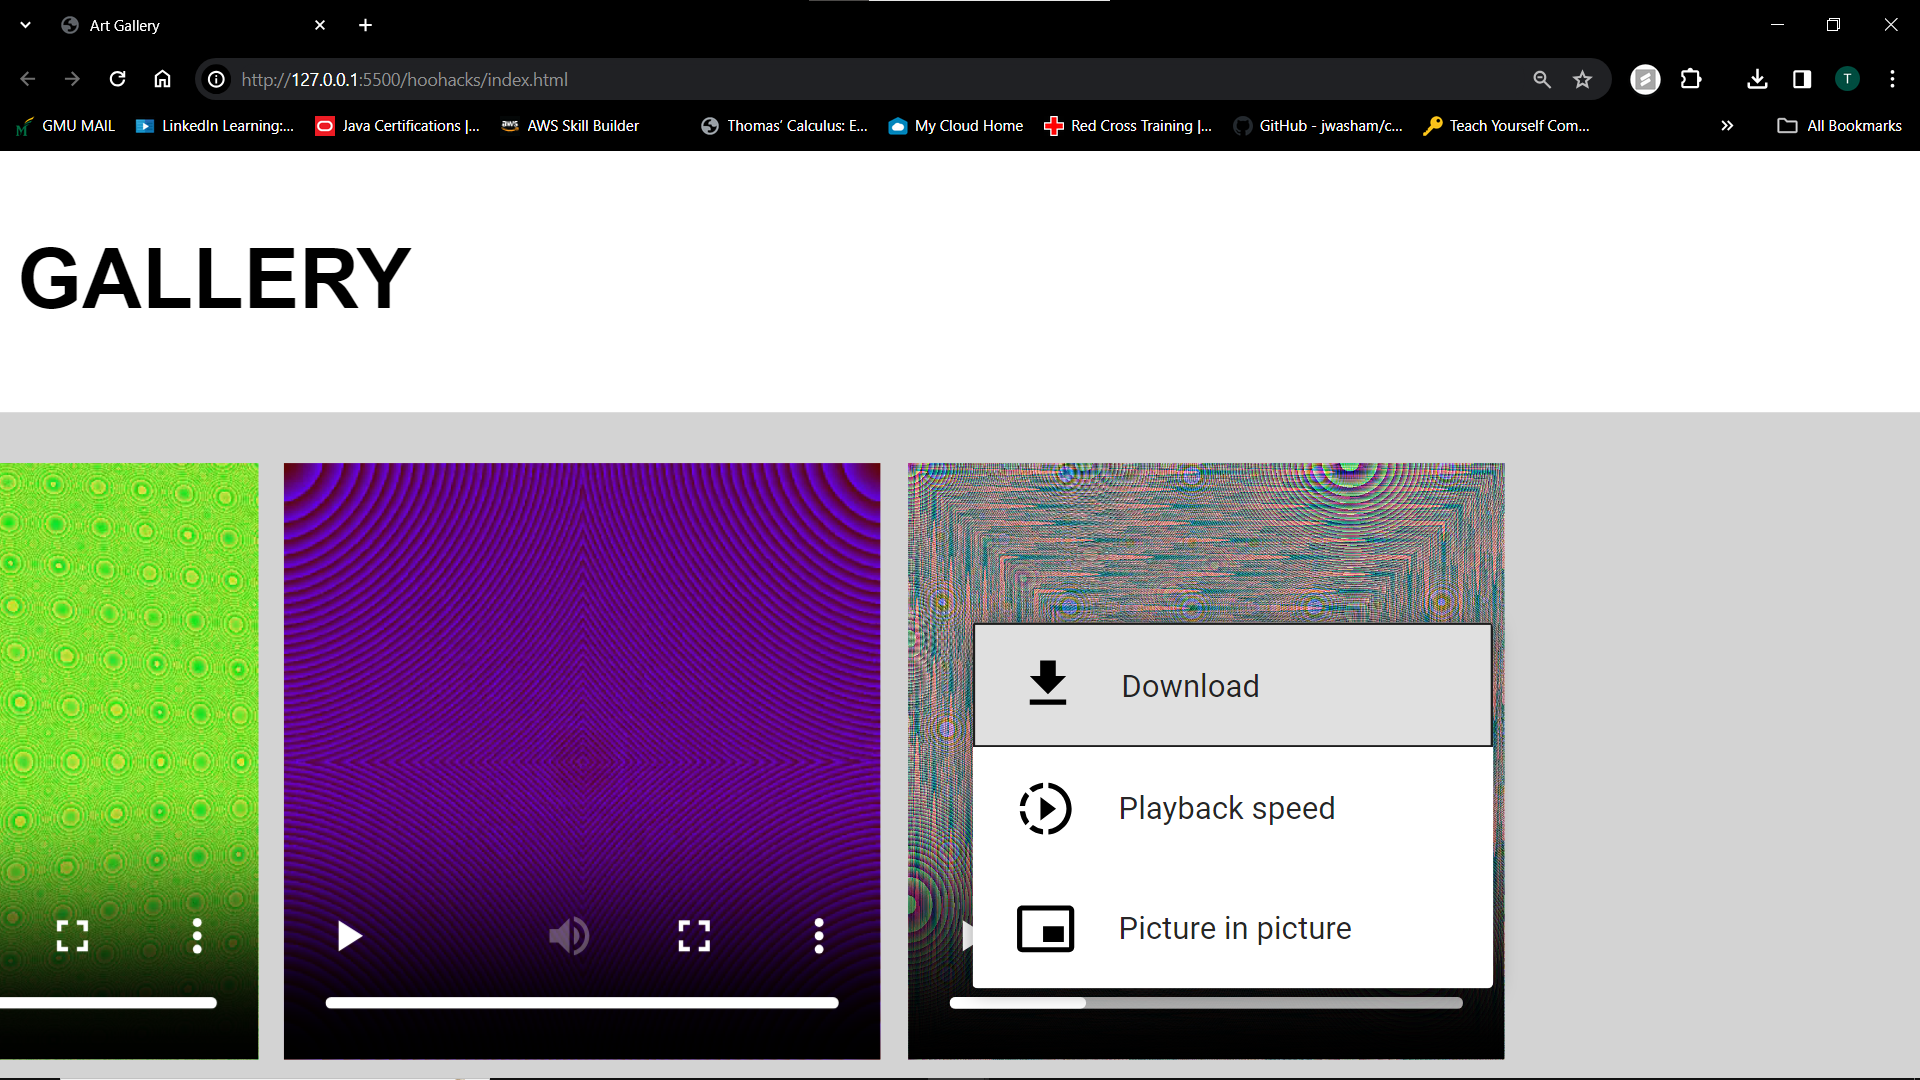Enter fullscreen on the purple video
Viewport: 1920px width, 1080px height.
694,936
